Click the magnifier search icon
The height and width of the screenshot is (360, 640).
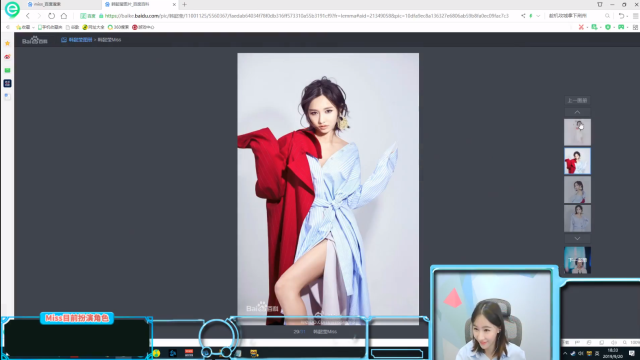607,16
